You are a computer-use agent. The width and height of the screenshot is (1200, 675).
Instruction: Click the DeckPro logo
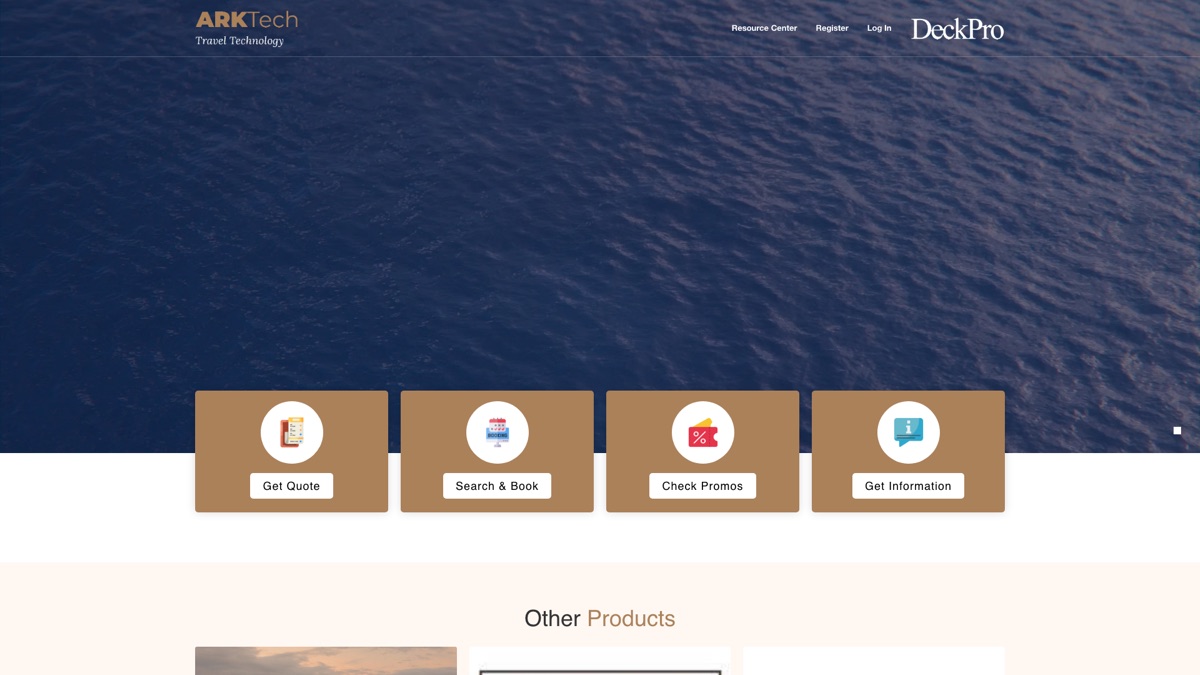tap(957, 29)
